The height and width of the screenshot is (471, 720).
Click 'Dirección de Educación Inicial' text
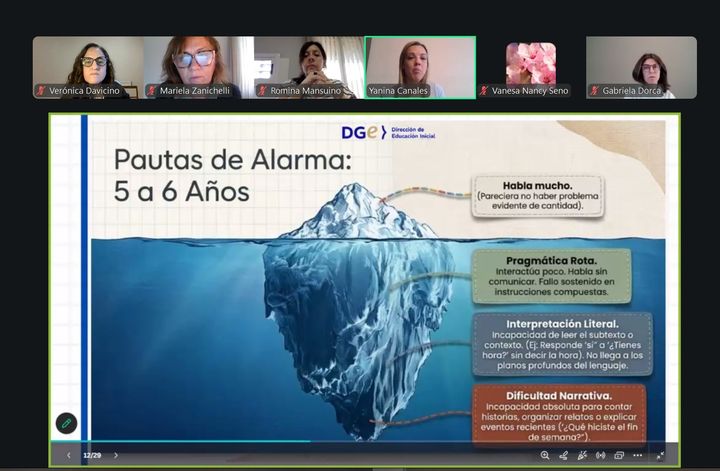(413, 133)
